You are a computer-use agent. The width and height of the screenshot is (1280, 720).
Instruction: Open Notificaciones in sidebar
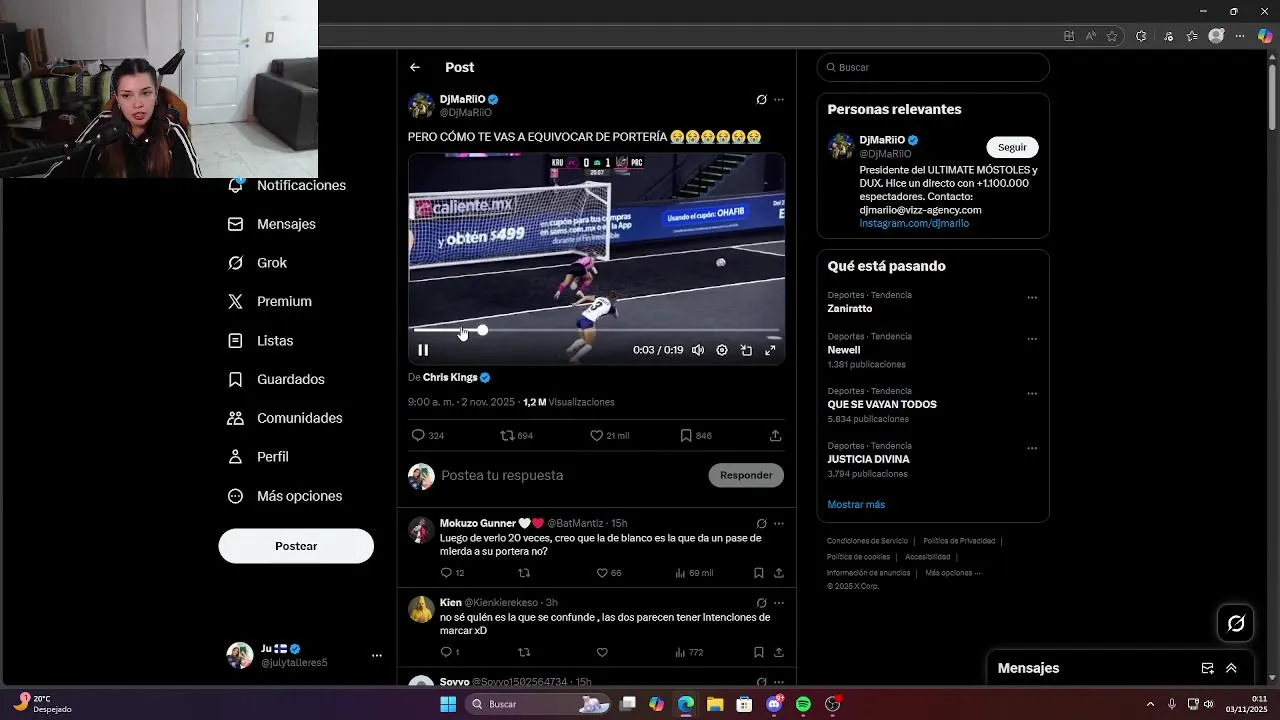click(x=288, y=186)
